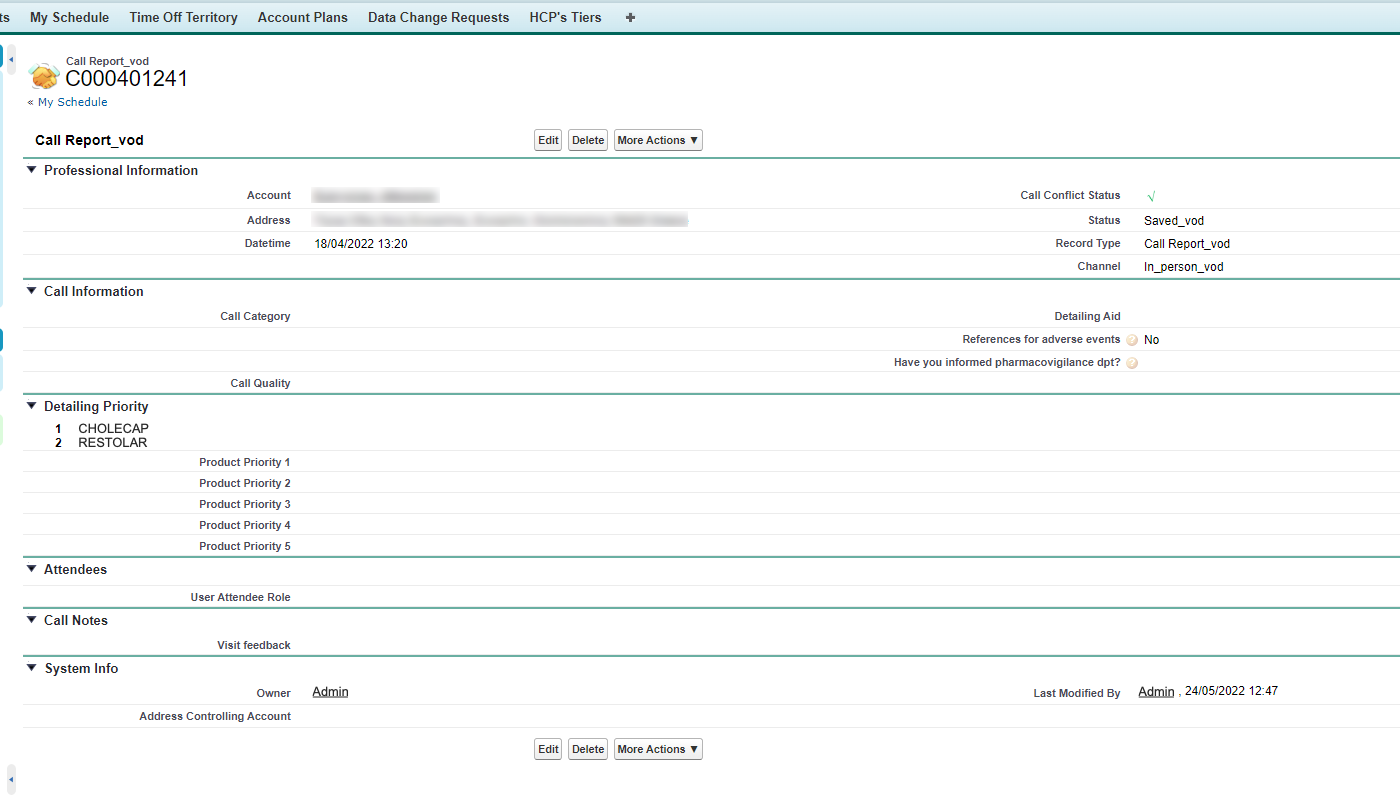The height and width of the screenshot is (812, 1400).
Task: Follow the « My Schedule breadcrumb link
Action: (x=68, y=102)
